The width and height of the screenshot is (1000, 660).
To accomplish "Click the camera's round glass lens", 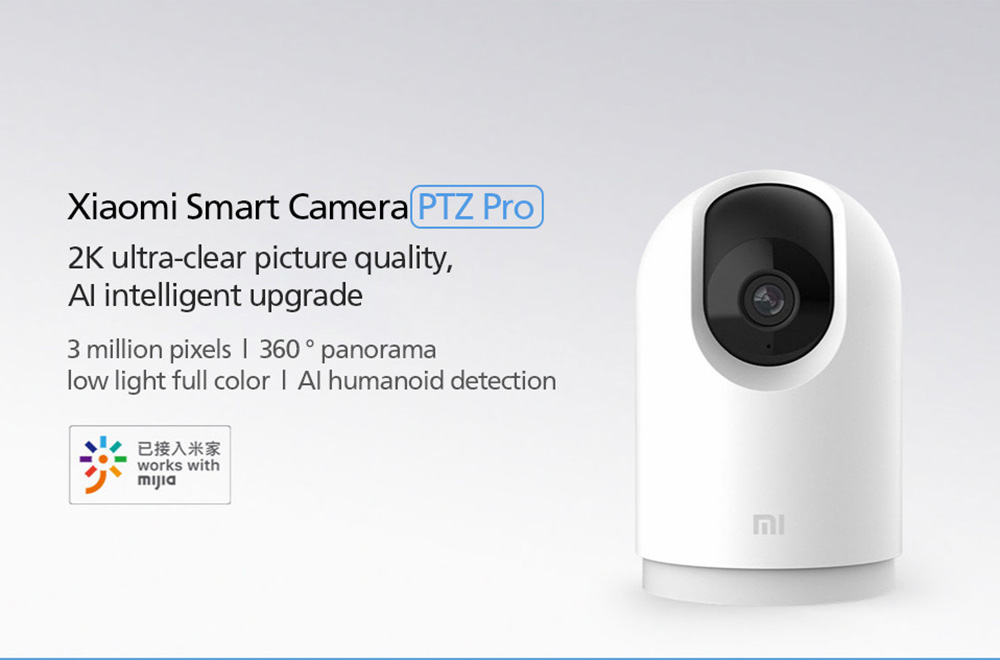I will point(768,298).
